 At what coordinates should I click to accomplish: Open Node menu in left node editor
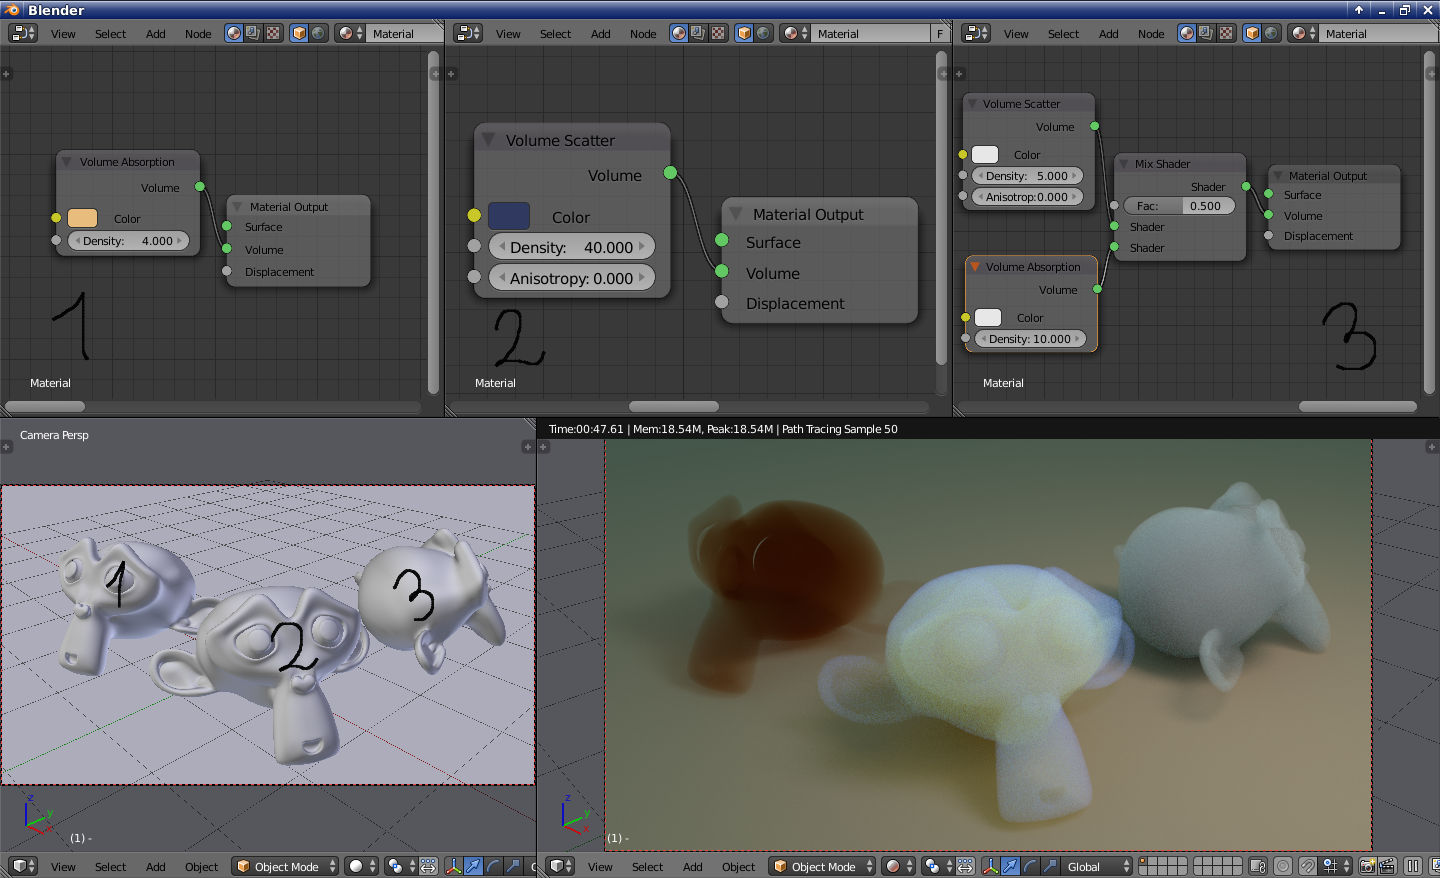point(198,34)
